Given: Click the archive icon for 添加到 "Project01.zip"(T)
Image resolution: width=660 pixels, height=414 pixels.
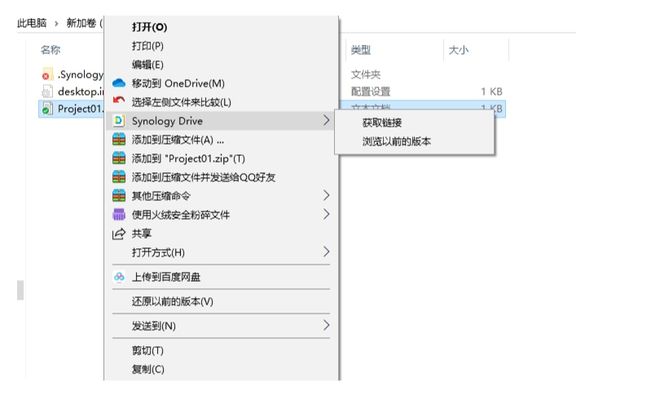Looking at the screenshot, I should pyautogui.click(x=119, y=158).
